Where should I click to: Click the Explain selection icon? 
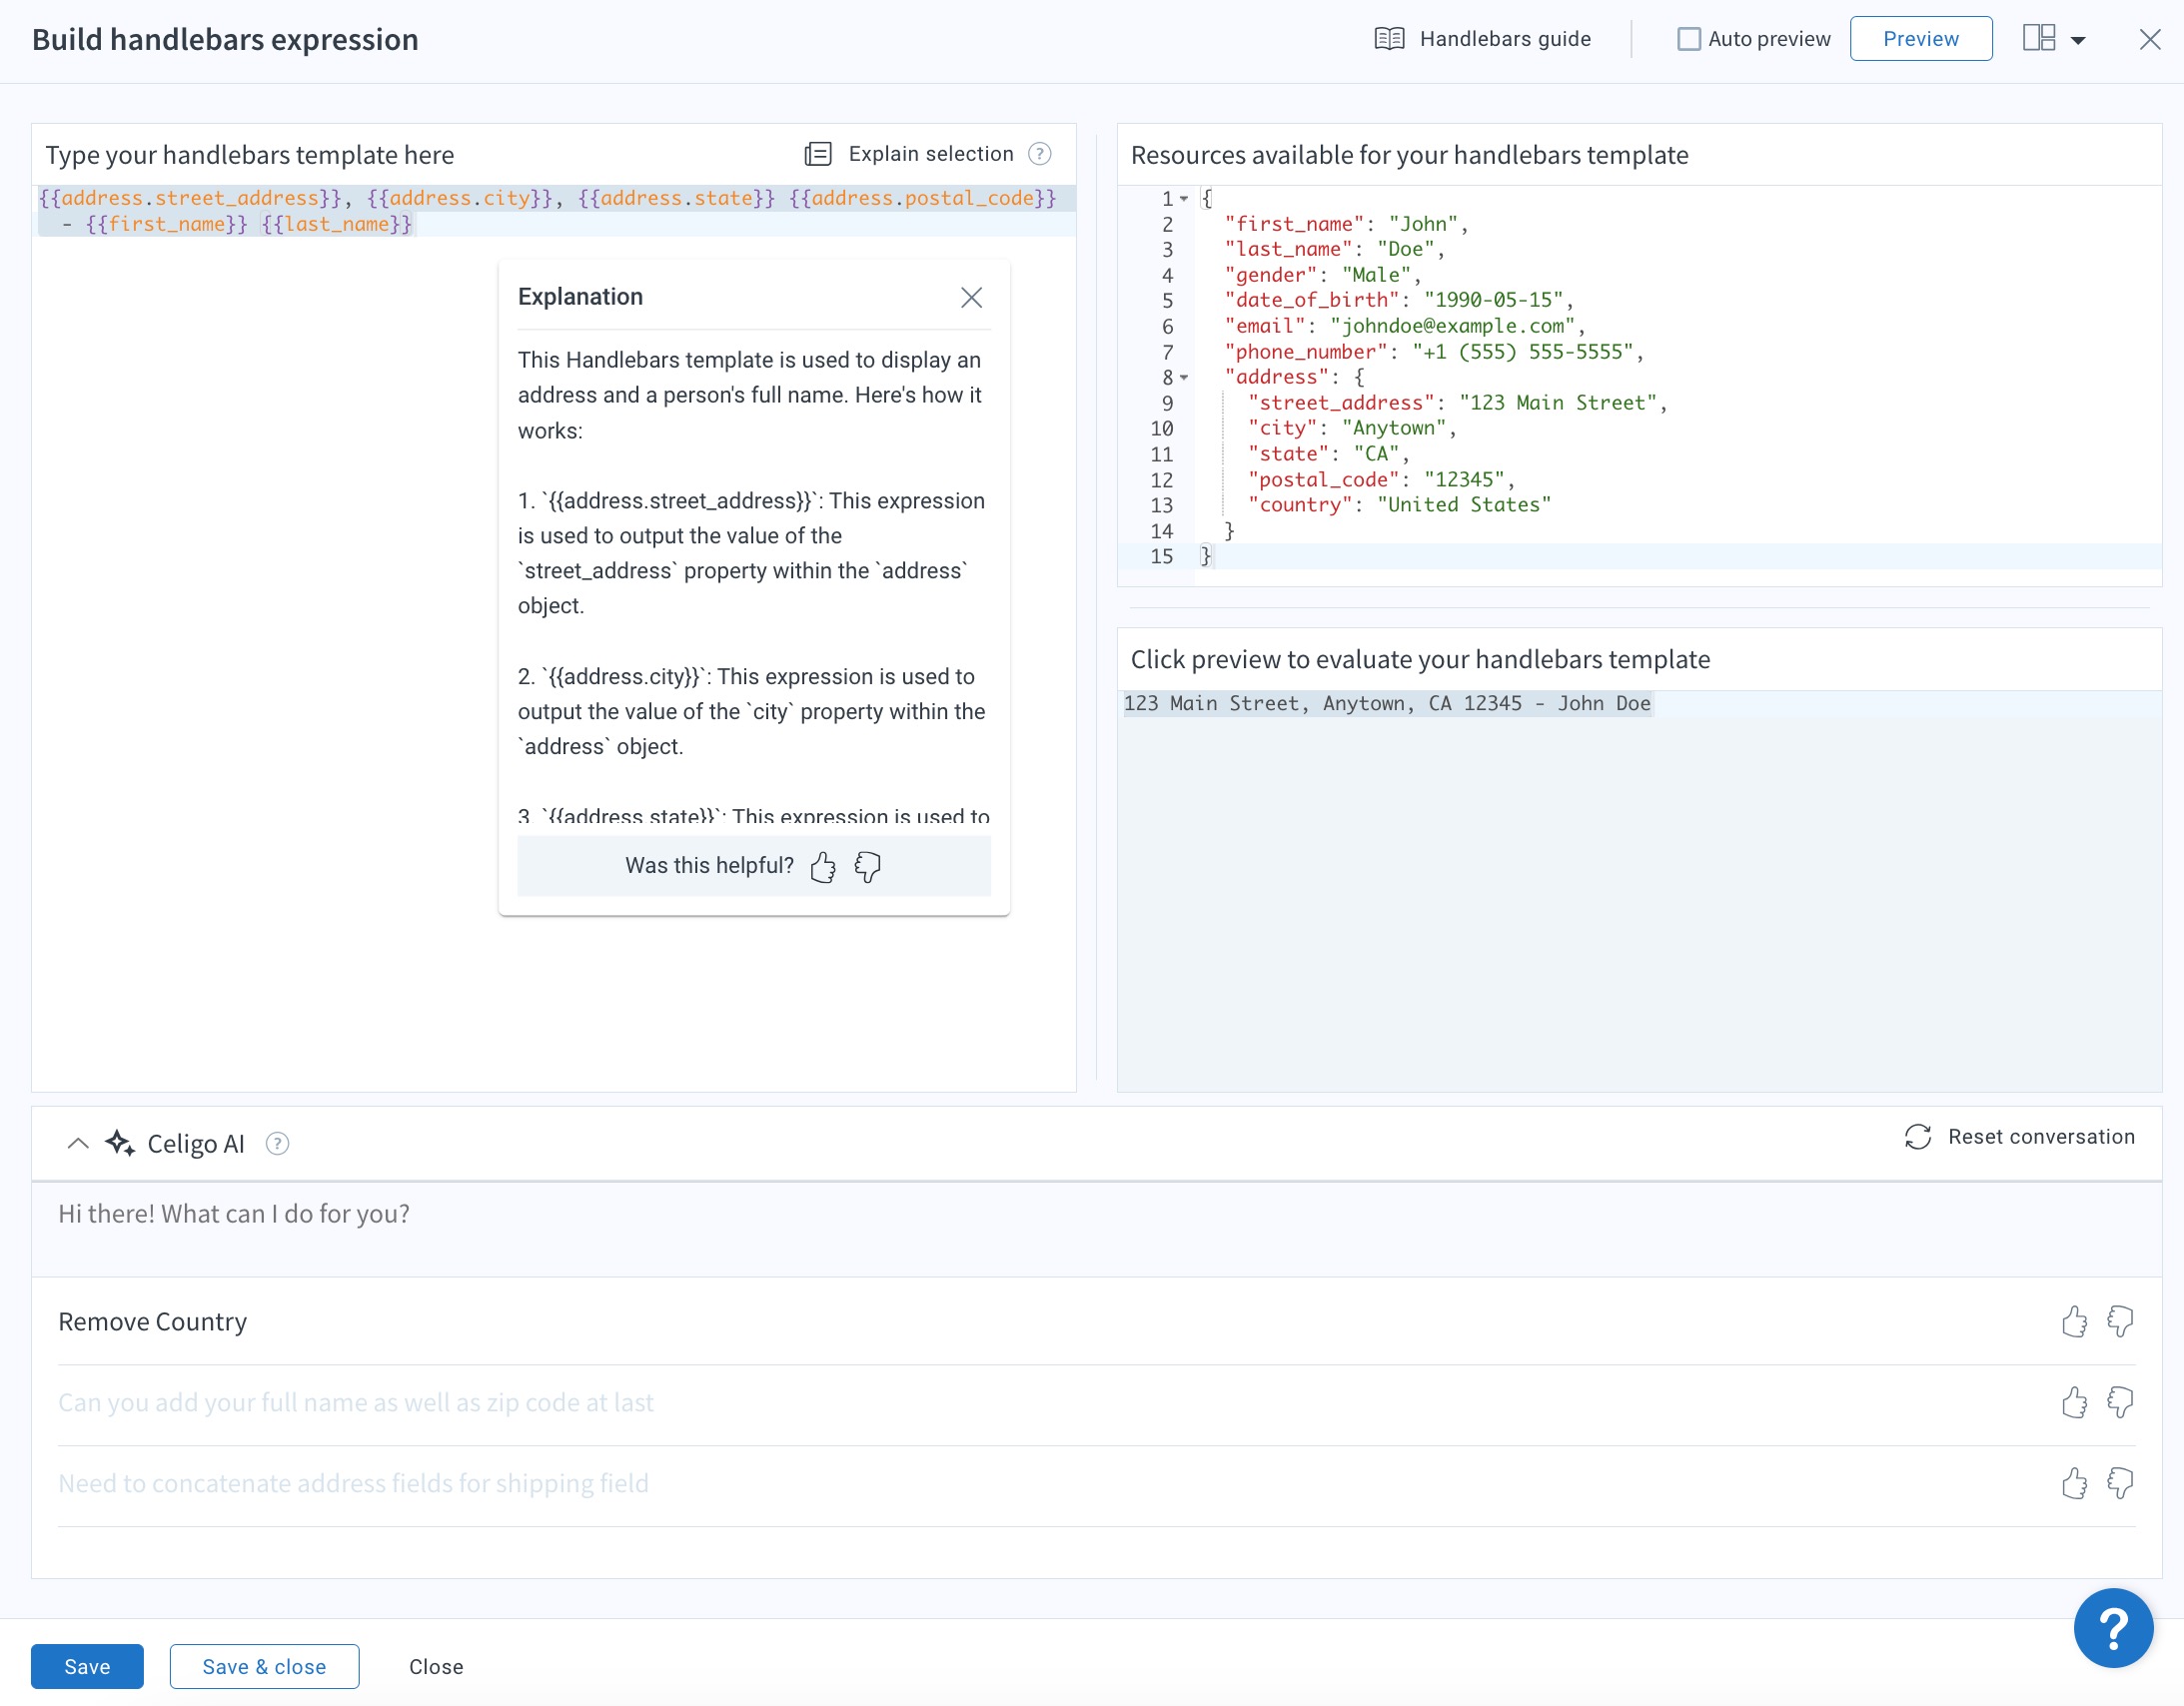pos(818,154)
